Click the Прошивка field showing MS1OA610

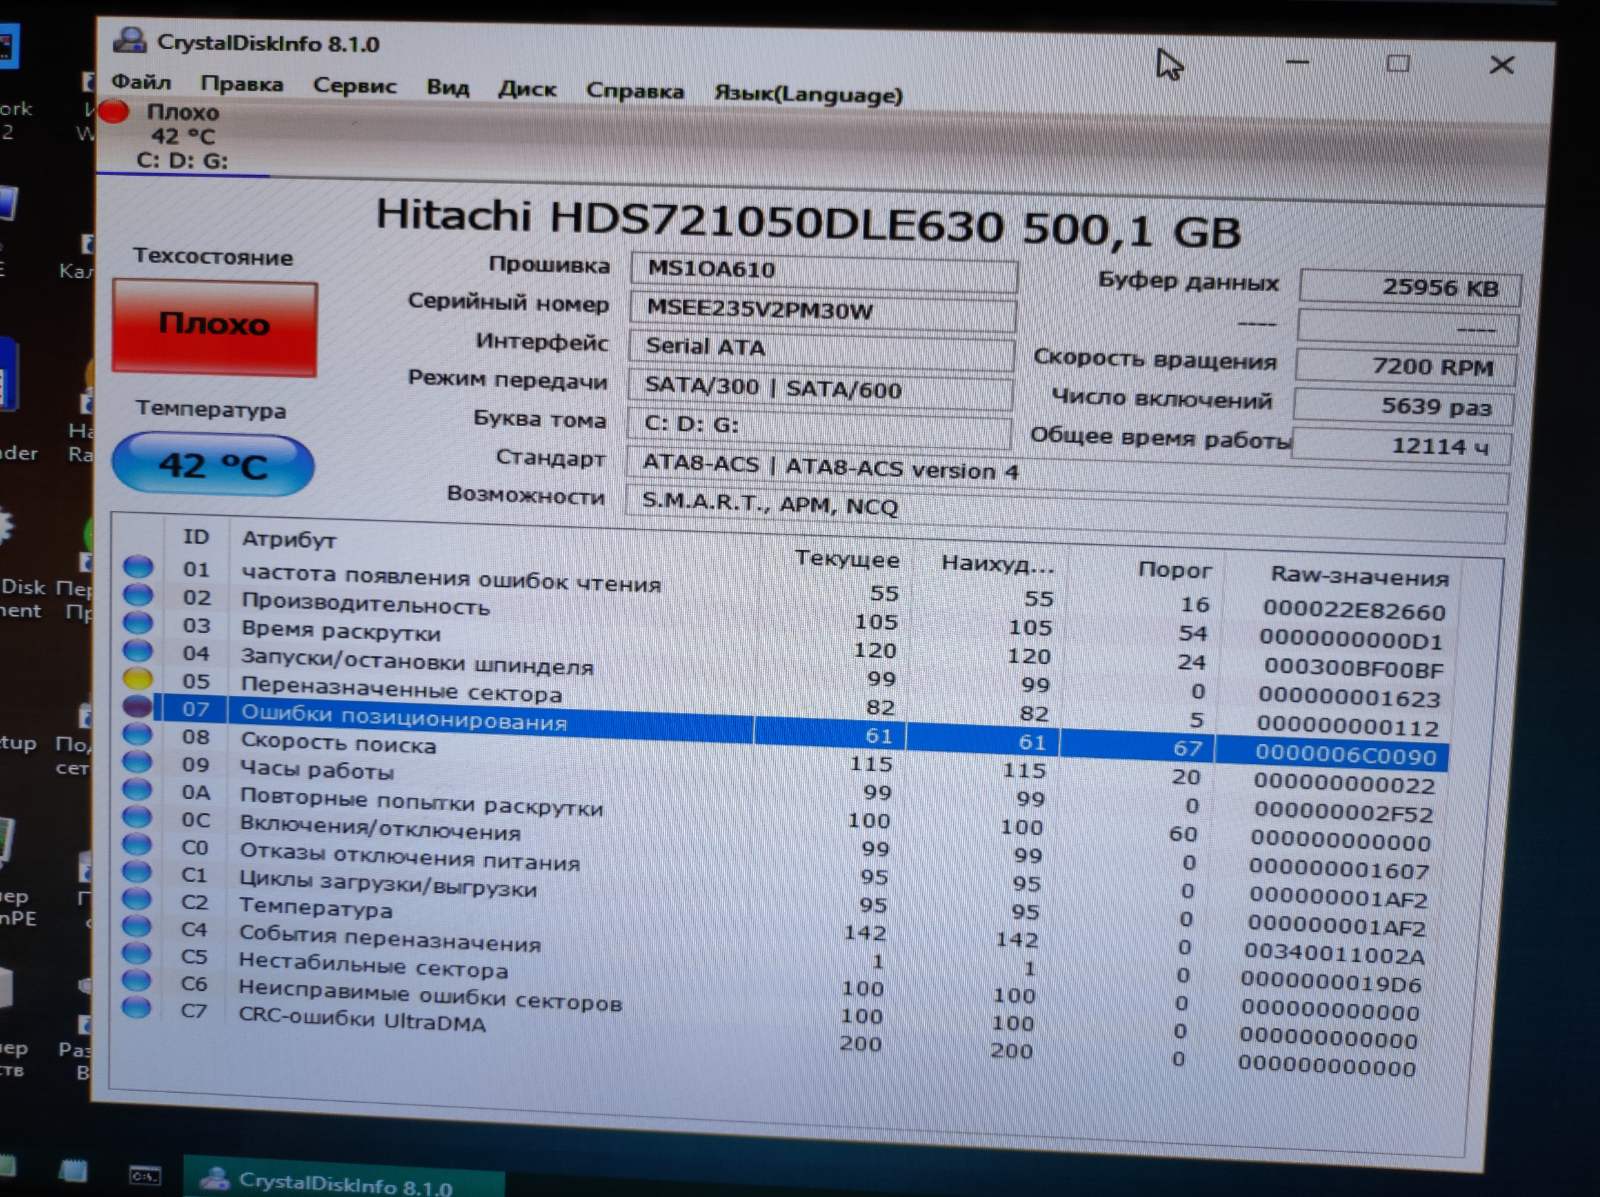coord(825,271)
